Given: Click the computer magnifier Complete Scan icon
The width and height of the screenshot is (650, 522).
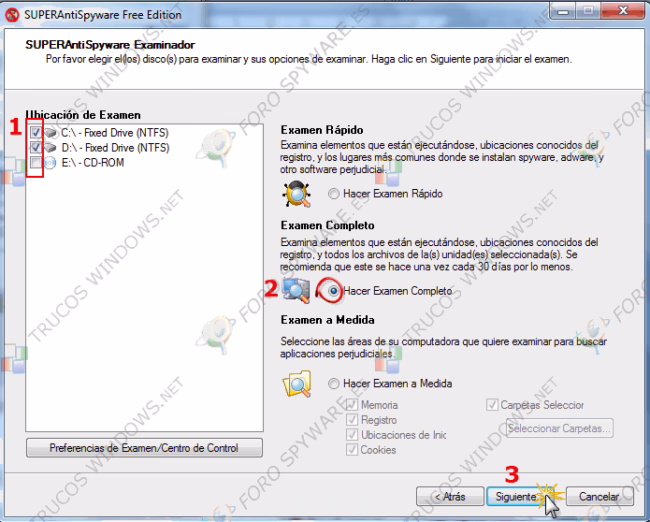Looking at the screenshot, I should pos(296,291).
